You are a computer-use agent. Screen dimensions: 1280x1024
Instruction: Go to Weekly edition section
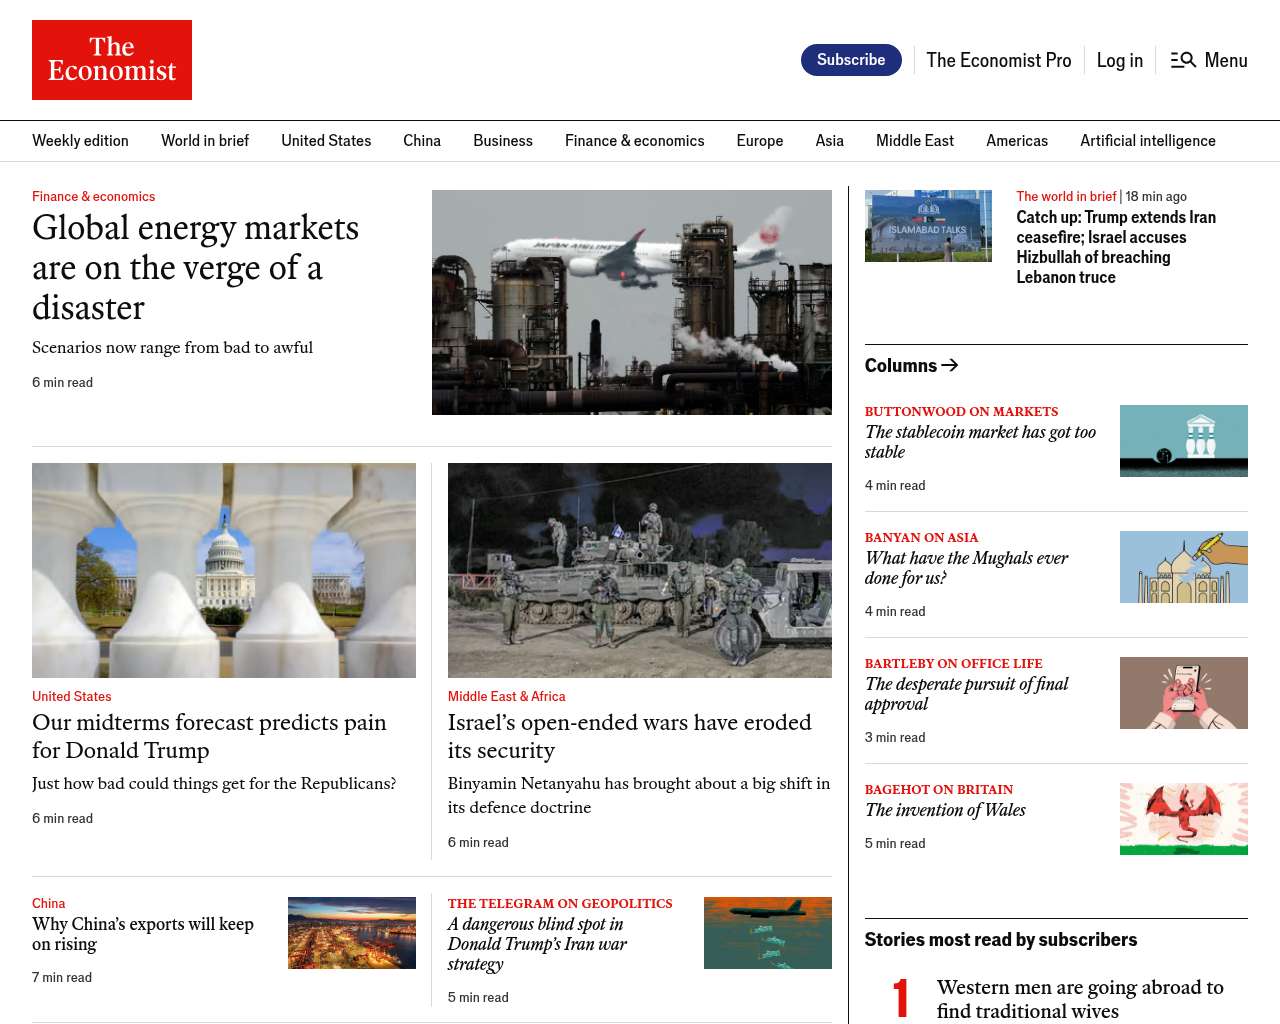[80, 141]
